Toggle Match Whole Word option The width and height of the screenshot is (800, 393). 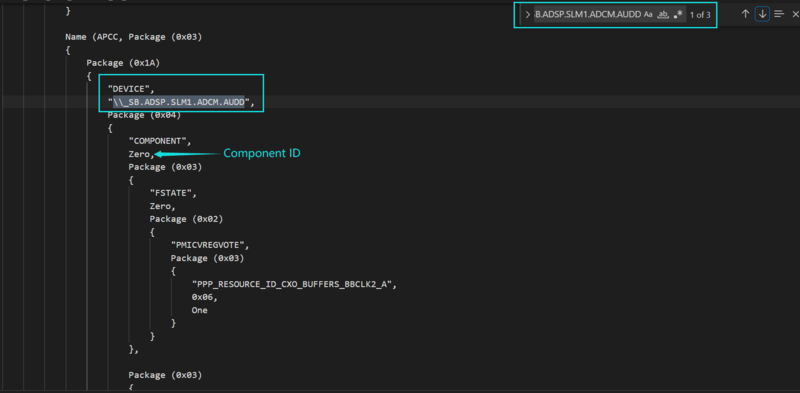tap(663, 15)
